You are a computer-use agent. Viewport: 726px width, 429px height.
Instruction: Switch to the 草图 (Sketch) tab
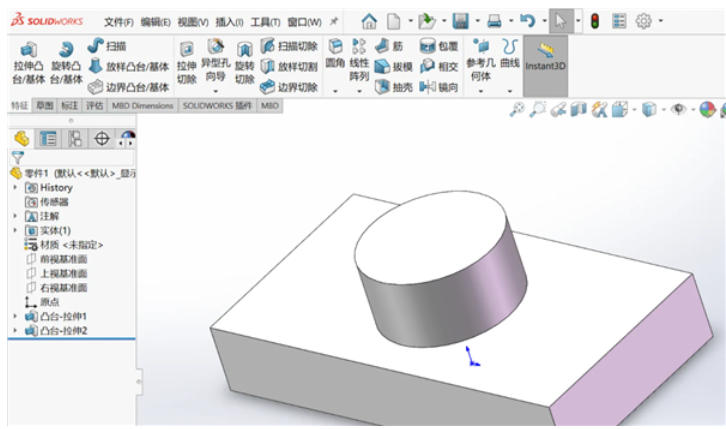pyautogui.click(x=45, y=105)
